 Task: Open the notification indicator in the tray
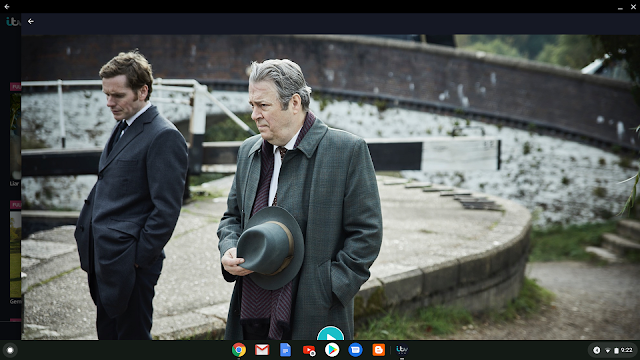596,350
